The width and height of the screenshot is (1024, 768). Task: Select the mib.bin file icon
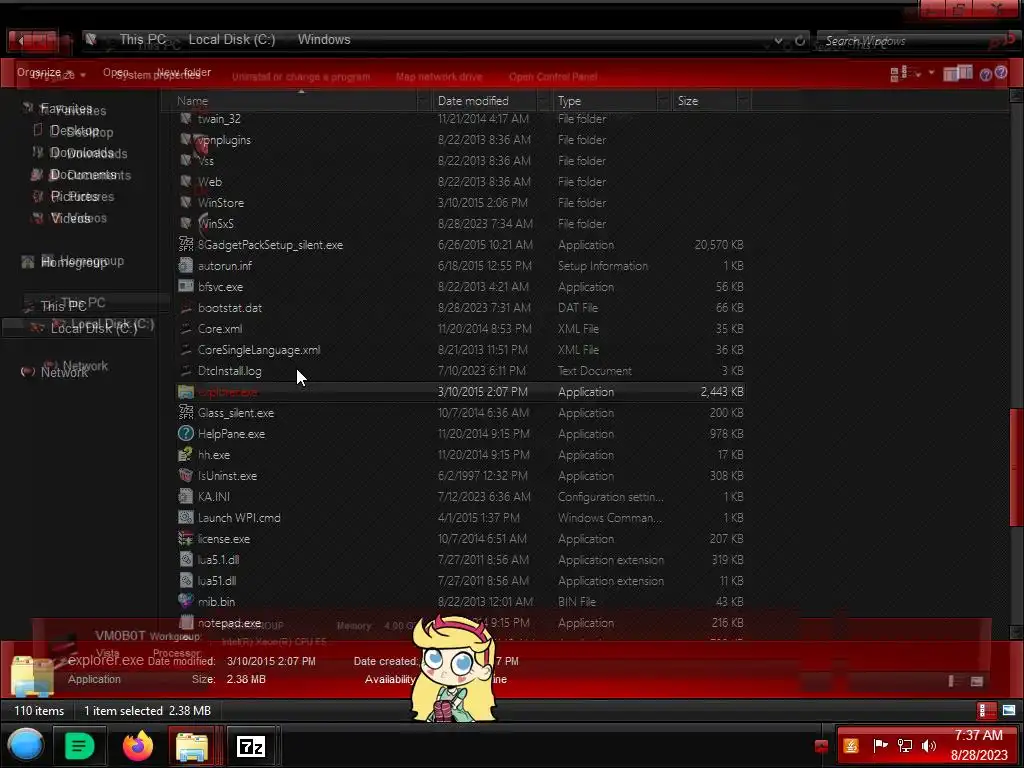pos(185,601)
